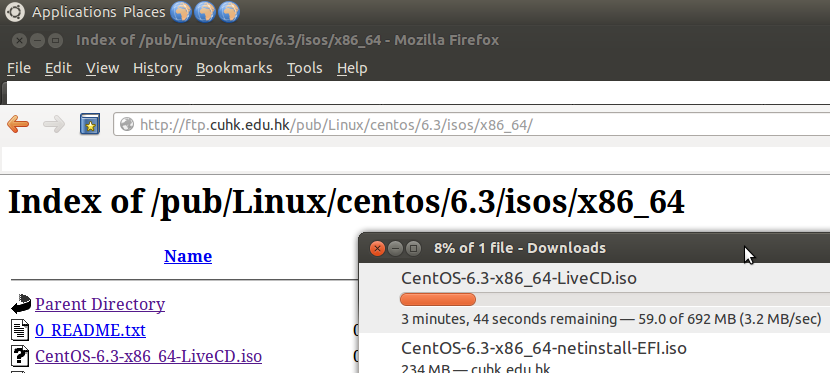This screenshot has height=373, width=830.
Task: Open the Firefox File menu
Action: pos(19,68)
